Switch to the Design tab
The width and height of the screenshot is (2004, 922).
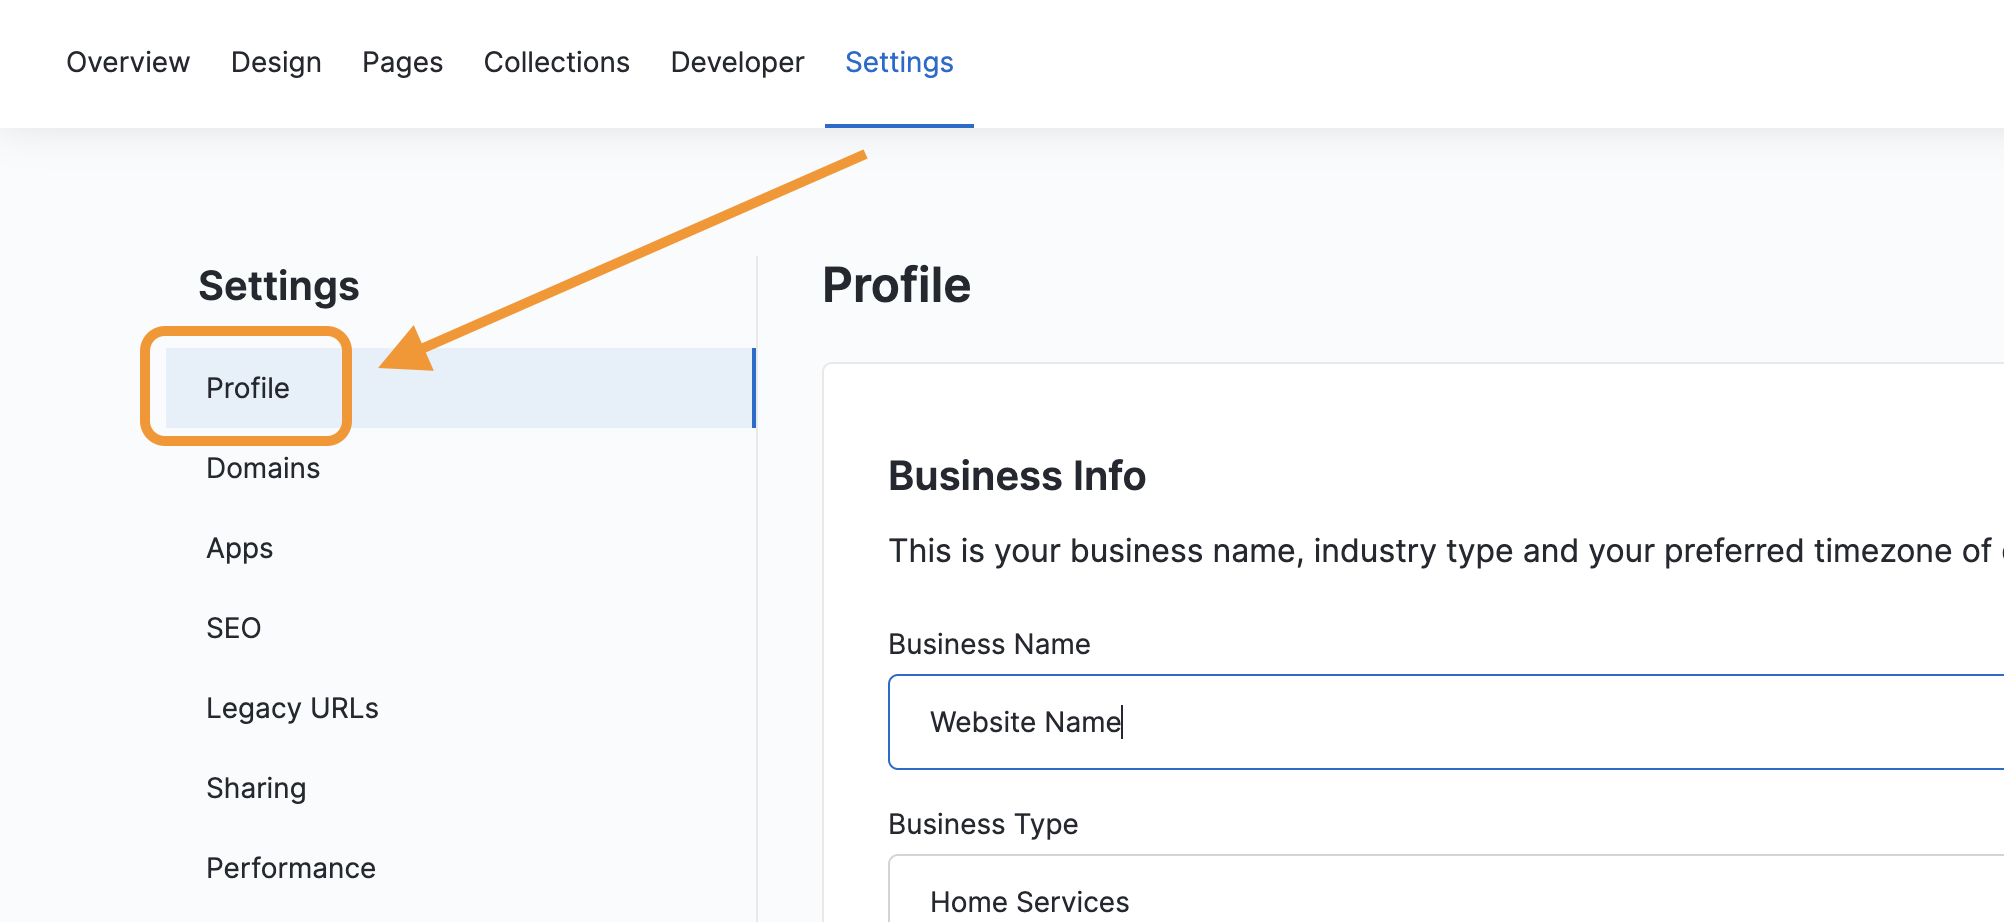coord(276,62)
